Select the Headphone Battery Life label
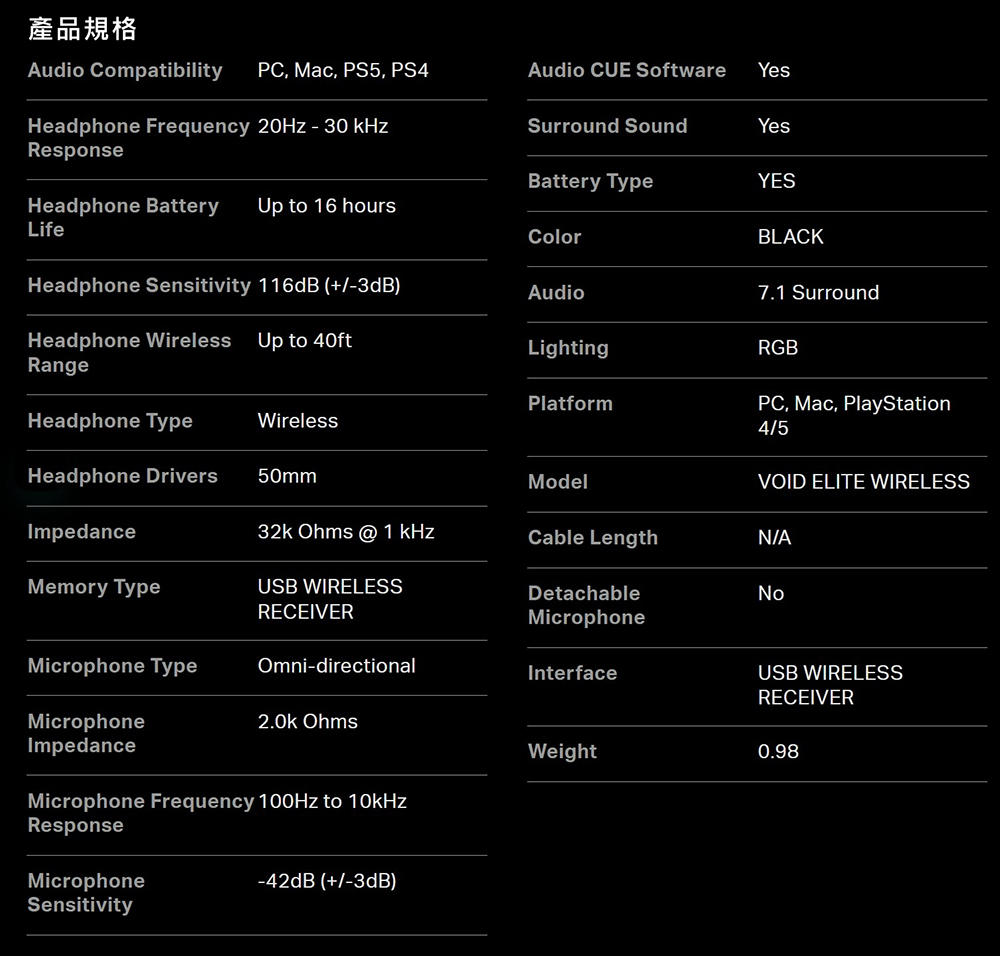1000x956 pixels. click(123, 217)
